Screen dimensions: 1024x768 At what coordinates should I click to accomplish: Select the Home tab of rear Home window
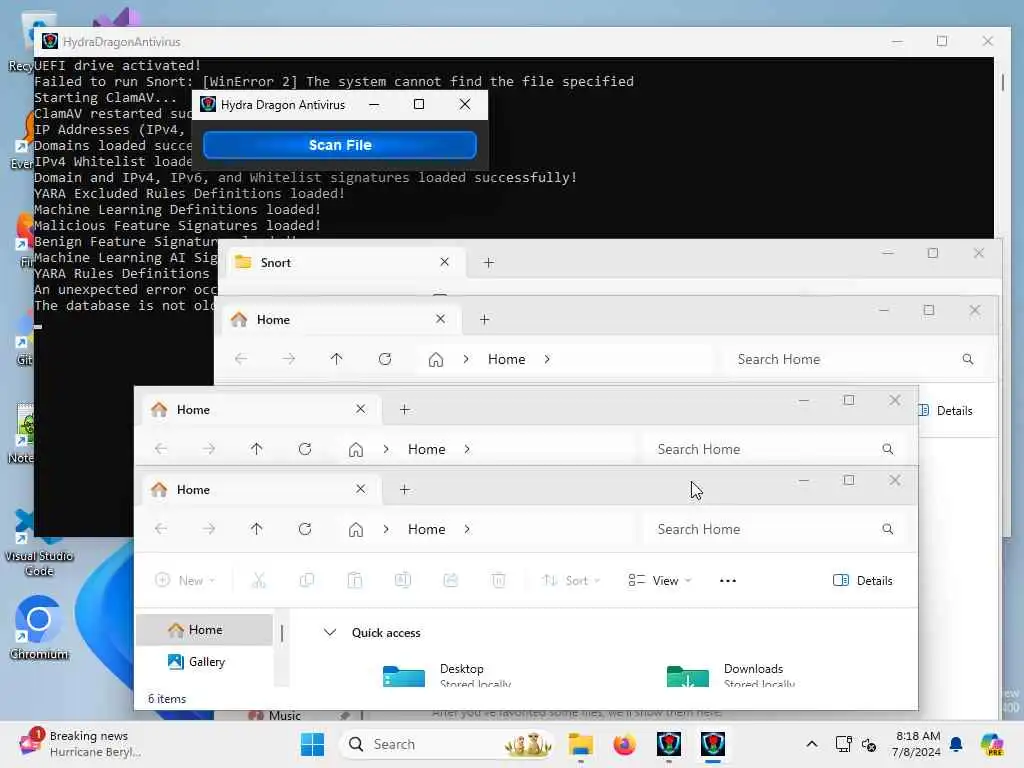click(342, 319)
